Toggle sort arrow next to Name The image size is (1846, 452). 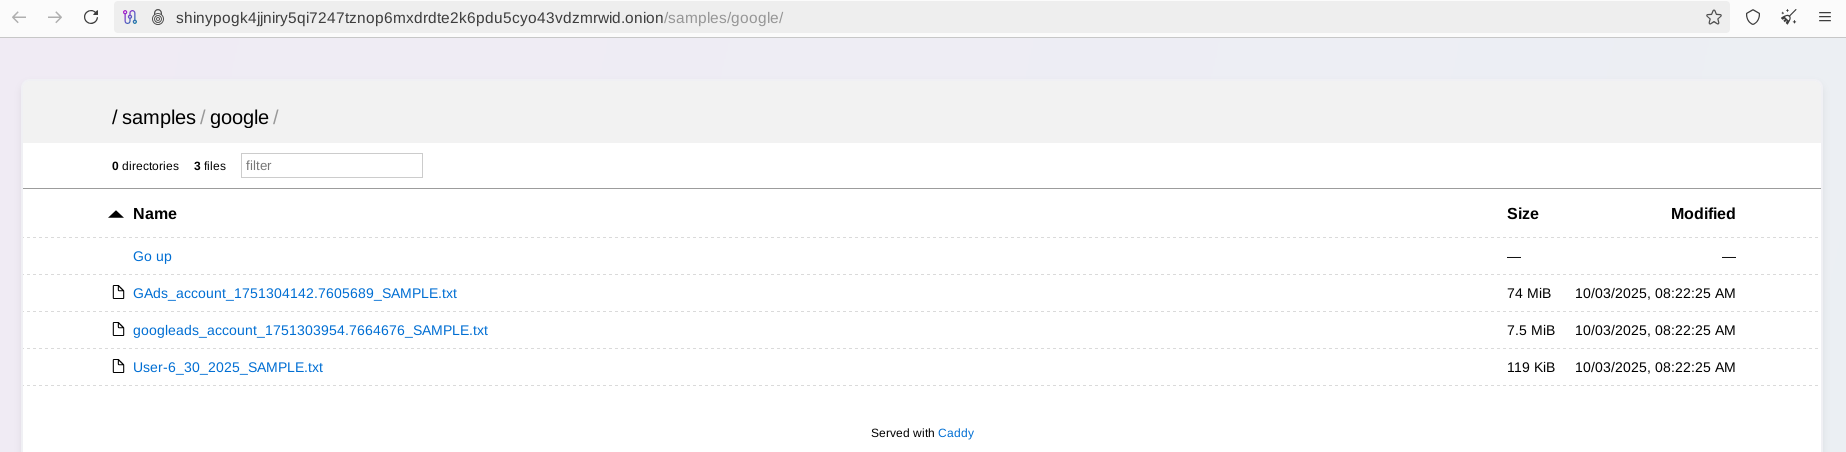coord(116,214)
